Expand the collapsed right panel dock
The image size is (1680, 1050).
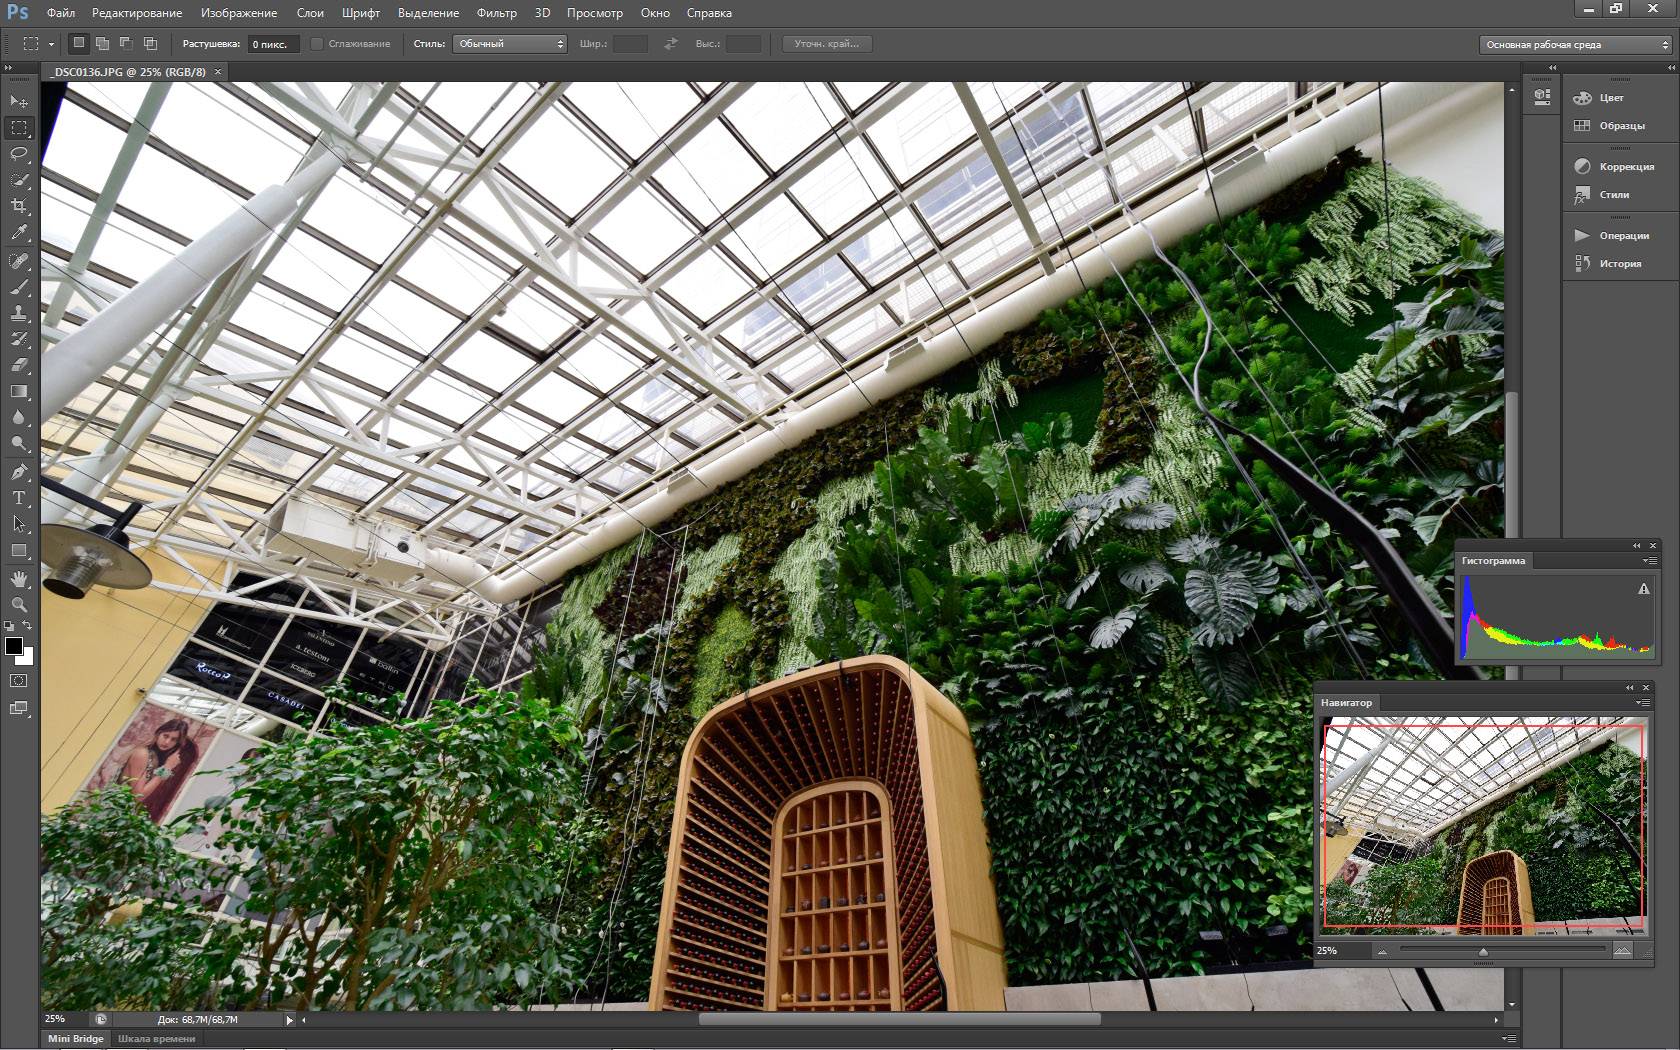pyautogui.click(x=1671, y=68)
